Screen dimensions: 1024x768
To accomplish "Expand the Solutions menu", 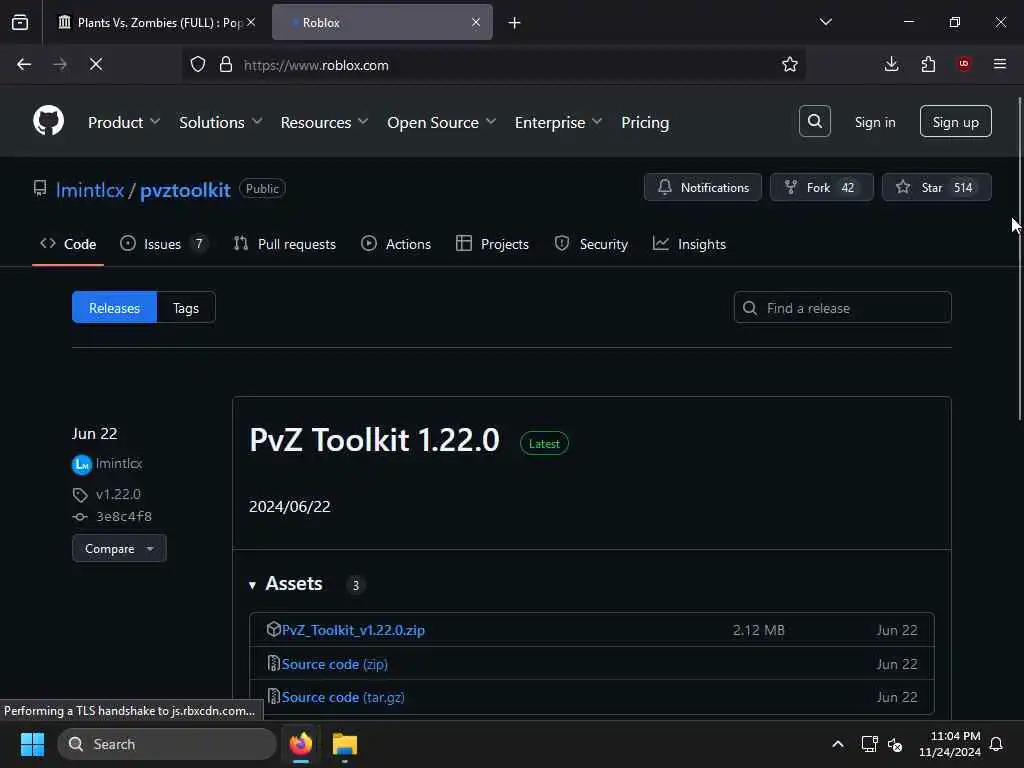I will [220, 122].
